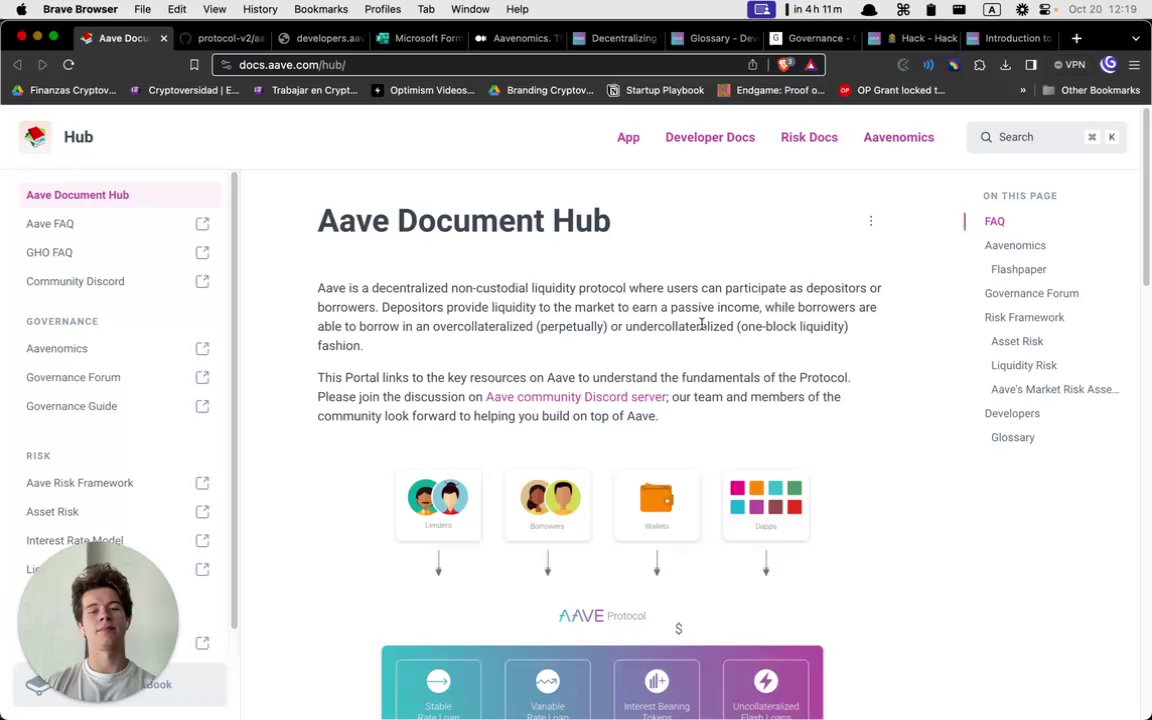This screenshot has height=720, width=1152.
Task: Open the Brave hamburger menu
Action: click(1134, 65)
